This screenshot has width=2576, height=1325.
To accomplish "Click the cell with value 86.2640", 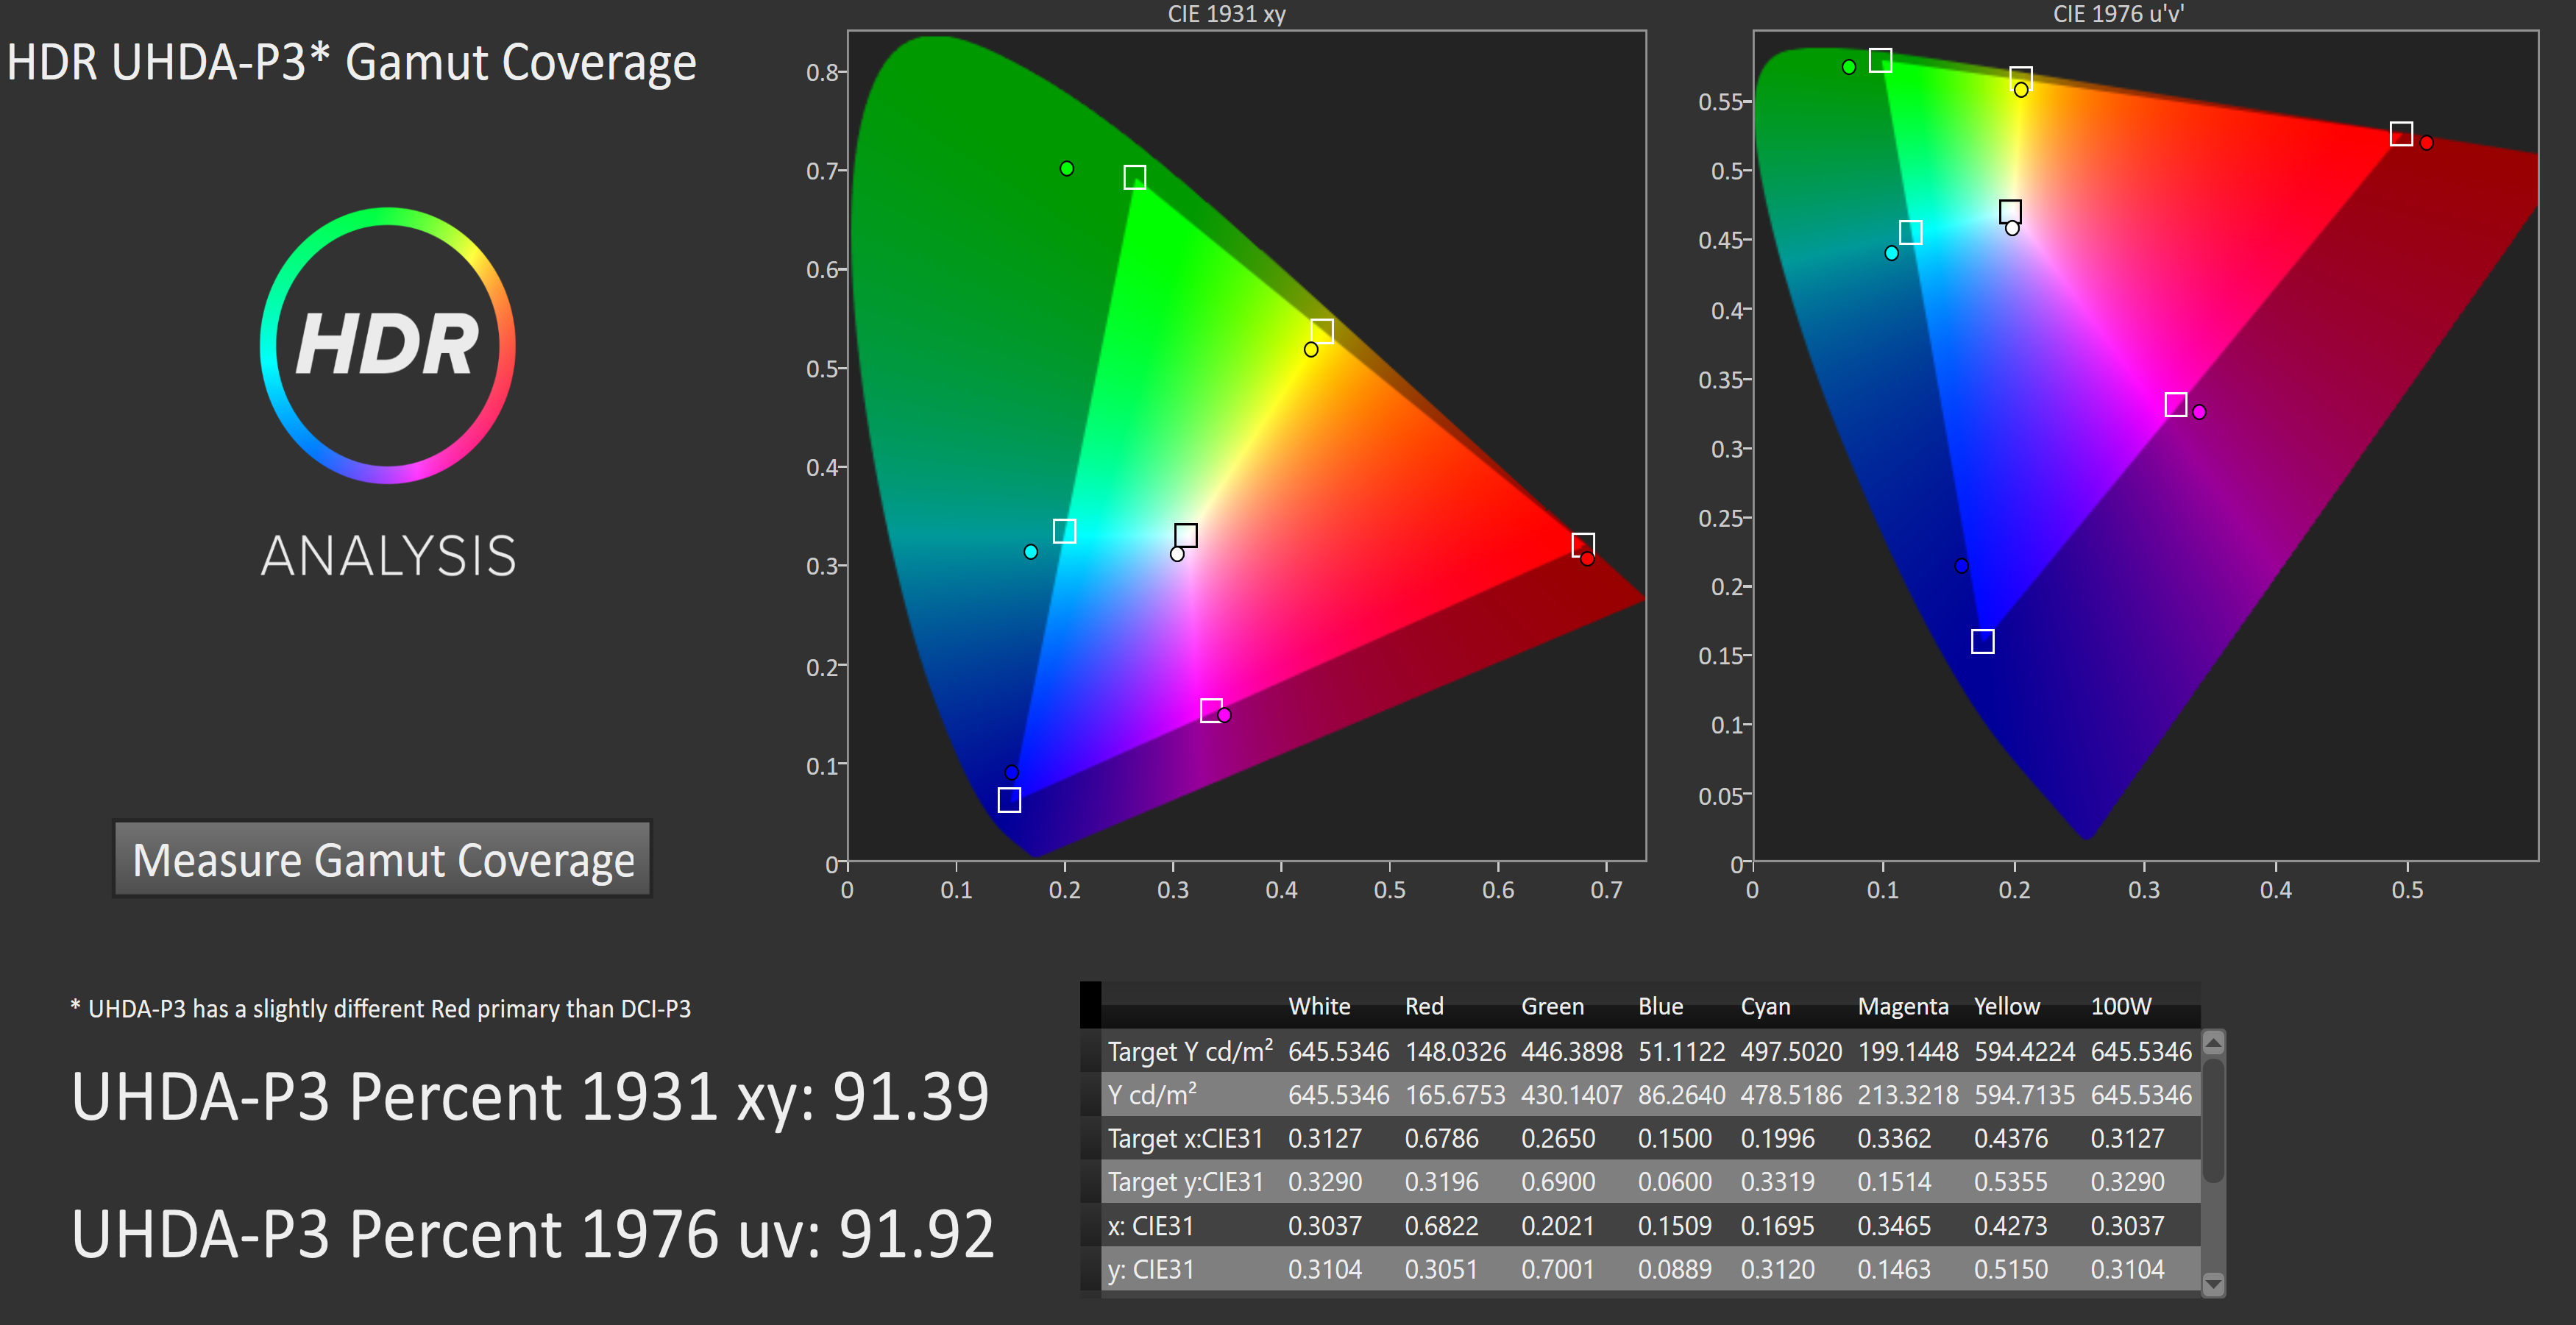I will [1681, 1095].
